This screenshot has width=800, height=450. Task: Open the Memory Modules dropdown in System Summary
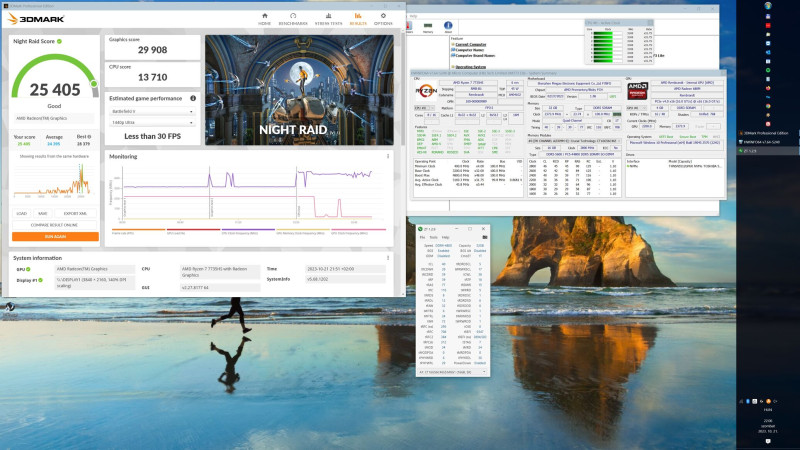(x=574, y=141)
